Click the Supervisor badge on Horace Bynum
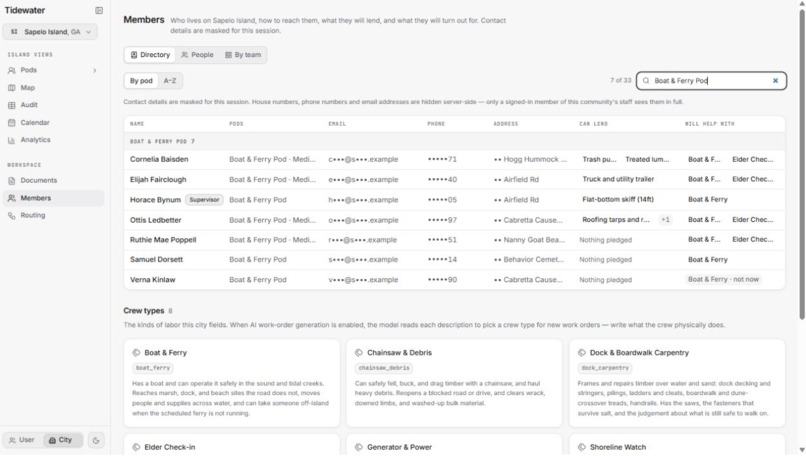The height and width of the screenshot is (456, 806). pyautogui.click(x=204, y=200)
